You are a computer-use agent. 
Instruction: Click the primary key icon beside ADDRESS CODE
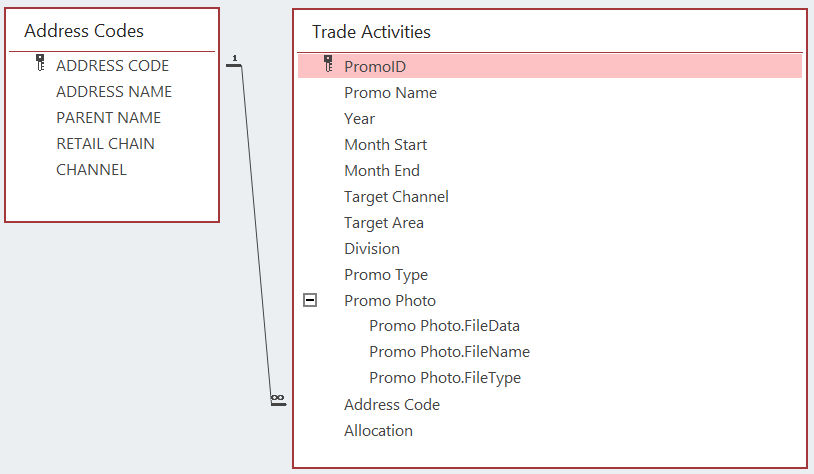40,65
